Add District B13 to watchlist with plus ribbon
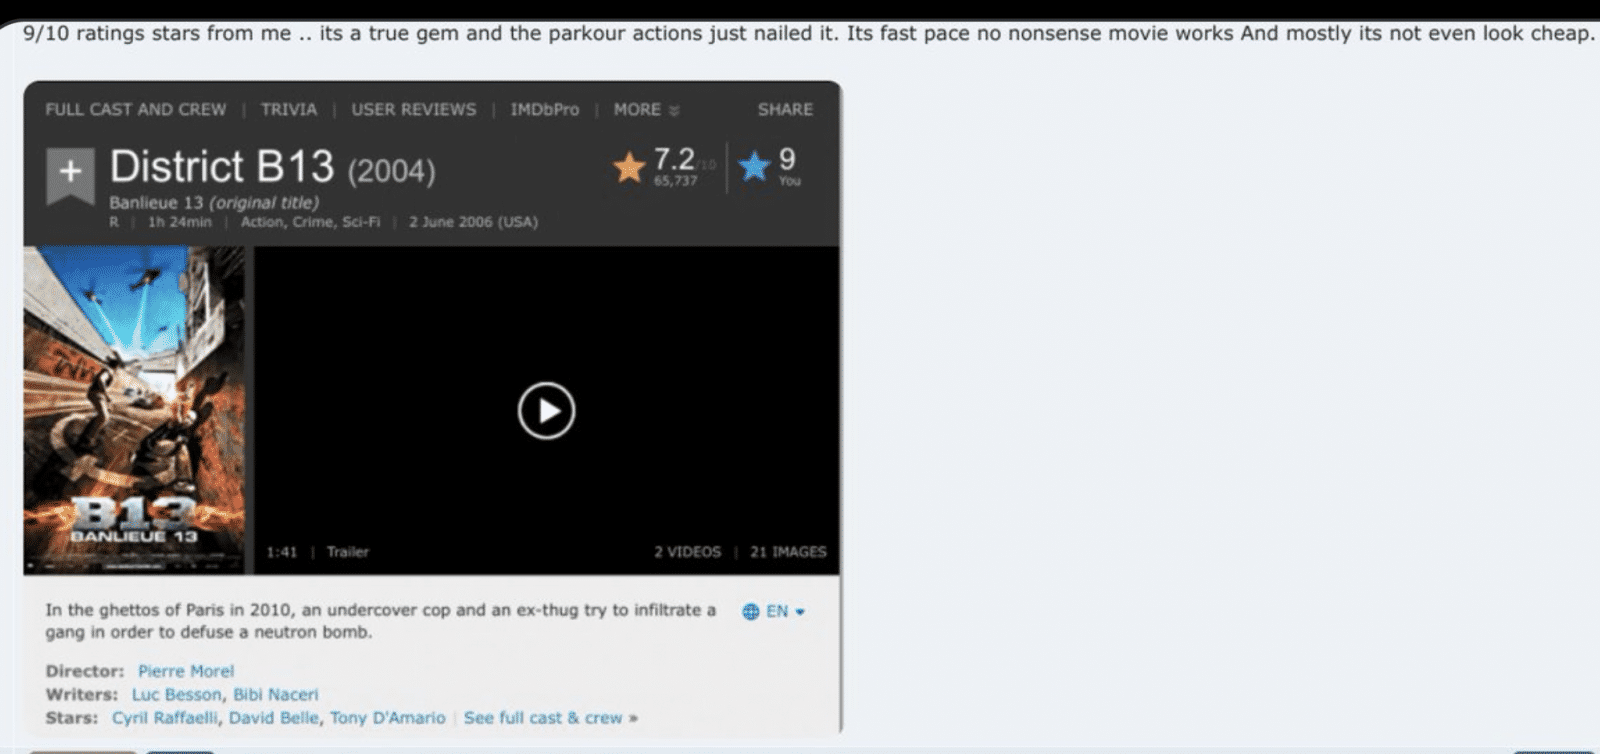The height and width of the screenshot is (754, 1600). [70, 175]
